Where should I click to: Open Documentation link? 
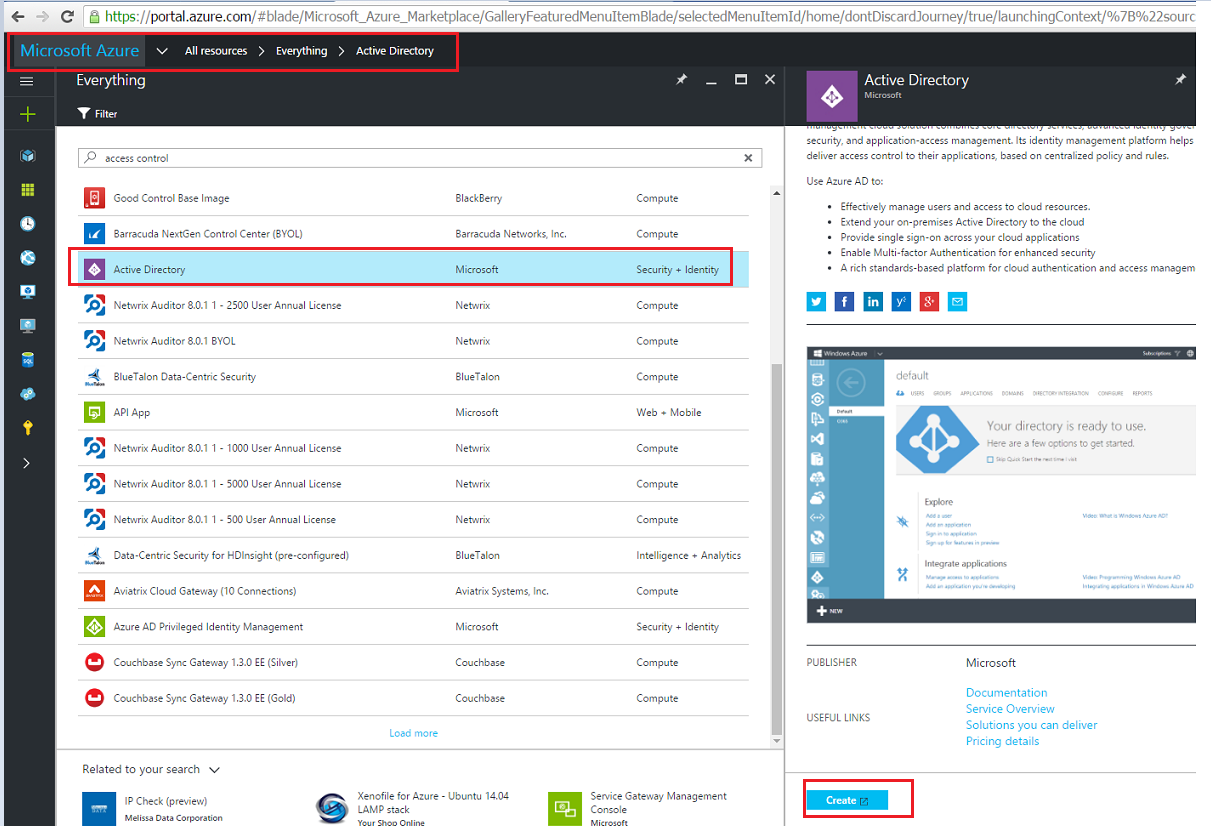click(x=1006, y=693)
